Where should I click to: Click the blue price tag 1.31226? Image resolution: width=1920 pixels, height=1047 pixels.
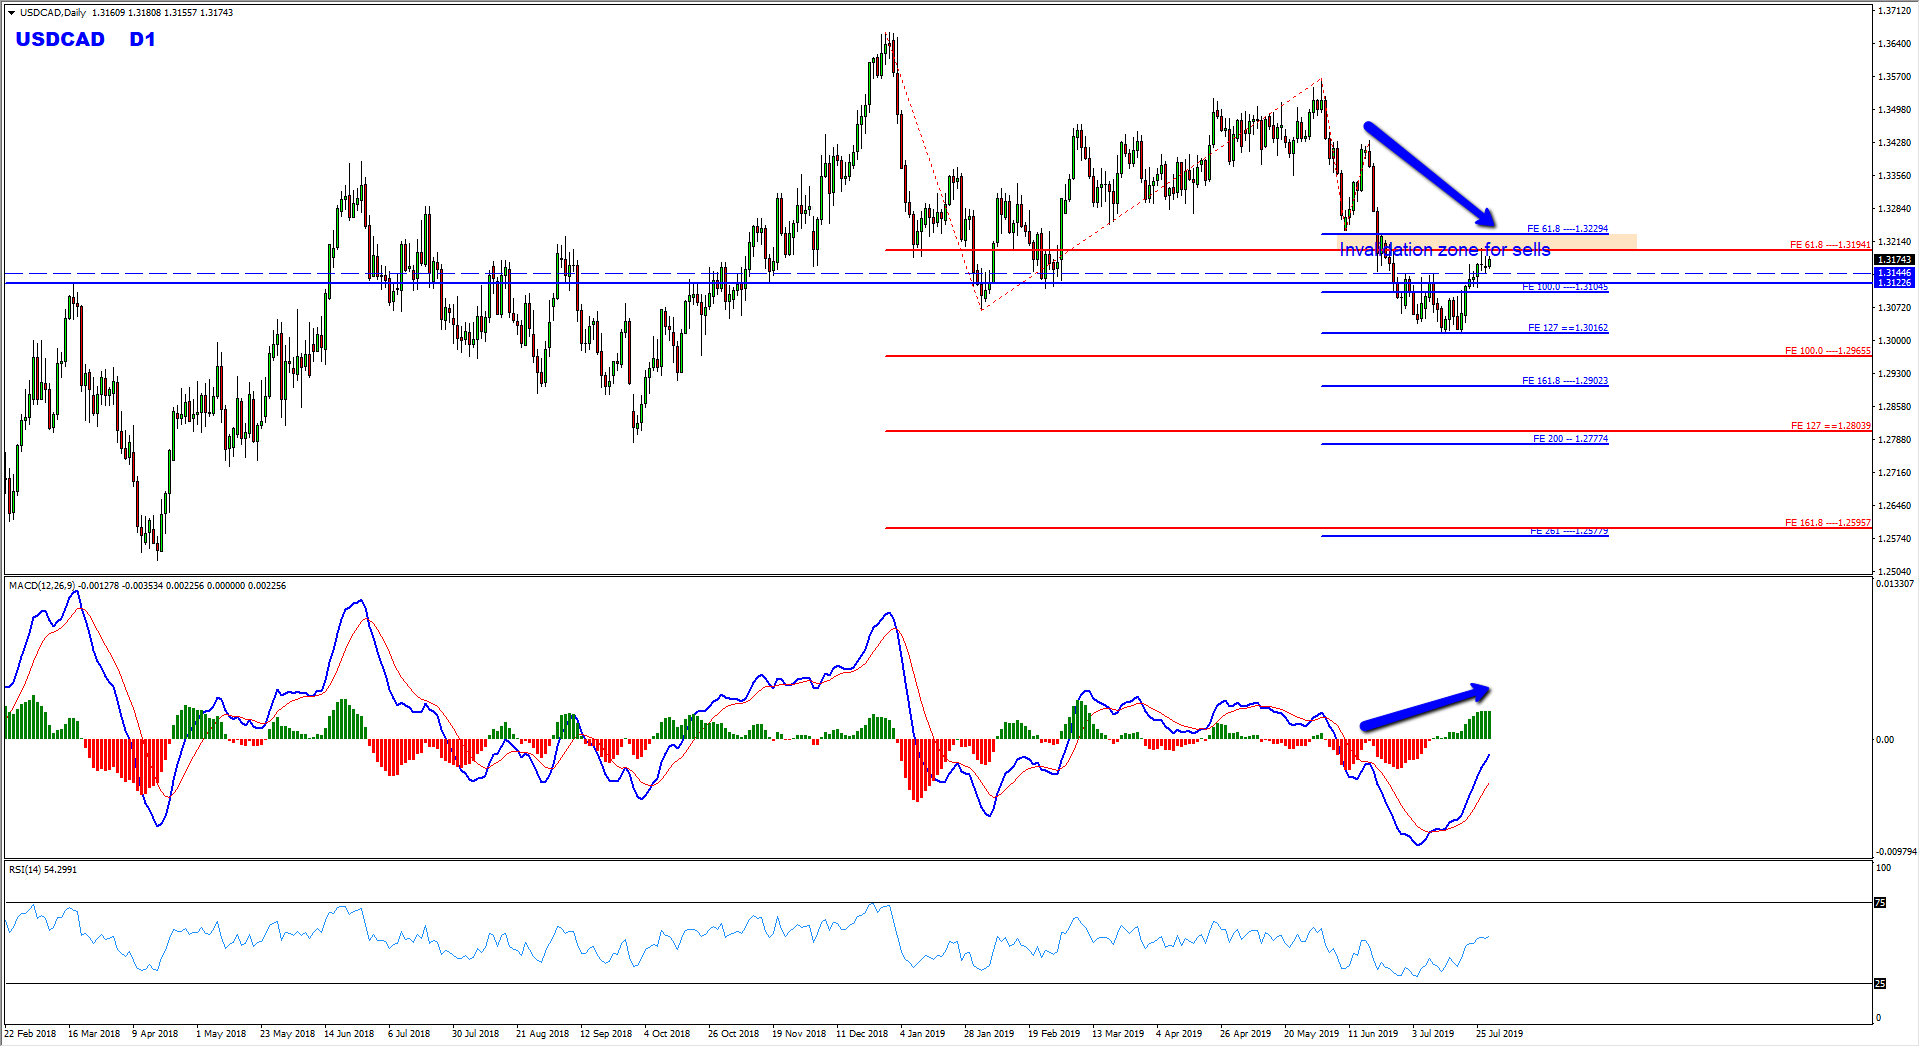click(x=1893, y=283)
